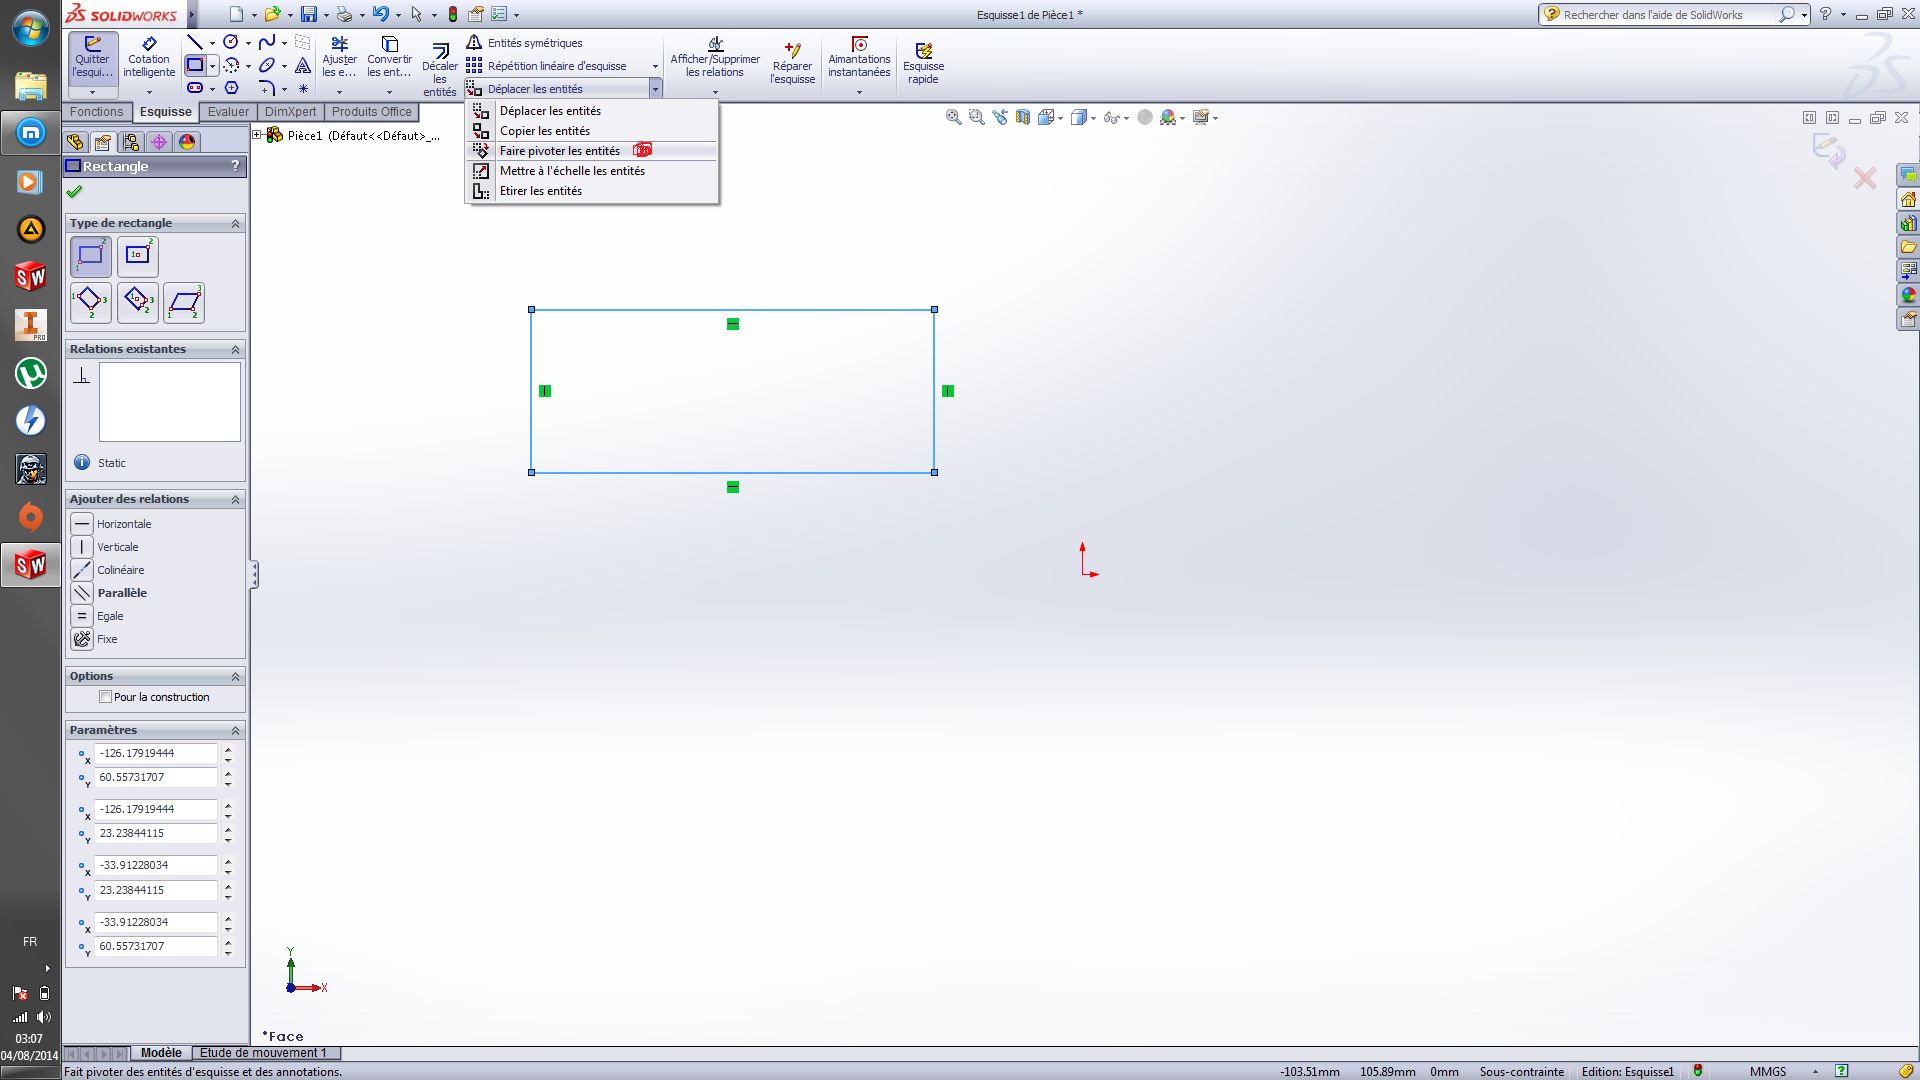This screenshot has height=1080, width=1920.
Task: Select the Line sketch tool
Action: point(195,42)
